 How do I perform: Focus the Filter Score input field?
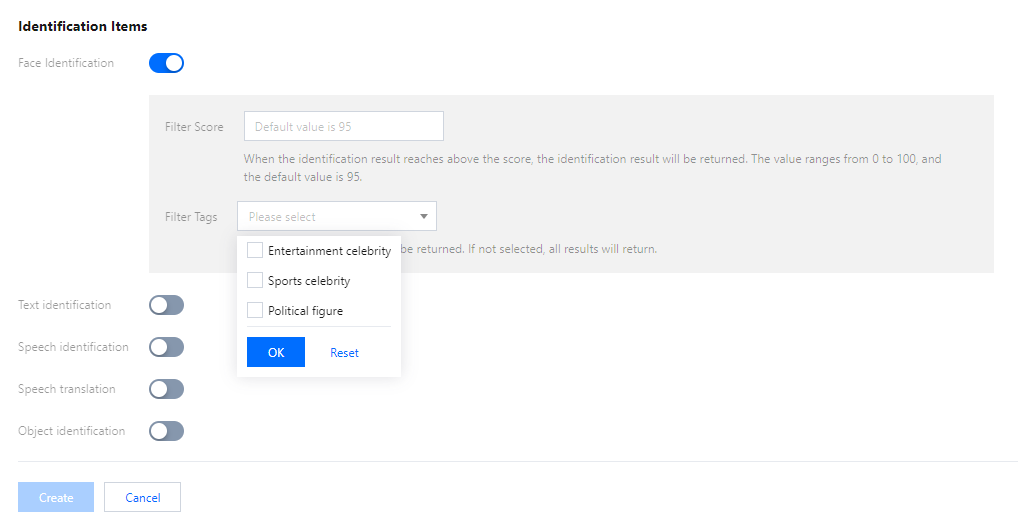tap(343, 127)
